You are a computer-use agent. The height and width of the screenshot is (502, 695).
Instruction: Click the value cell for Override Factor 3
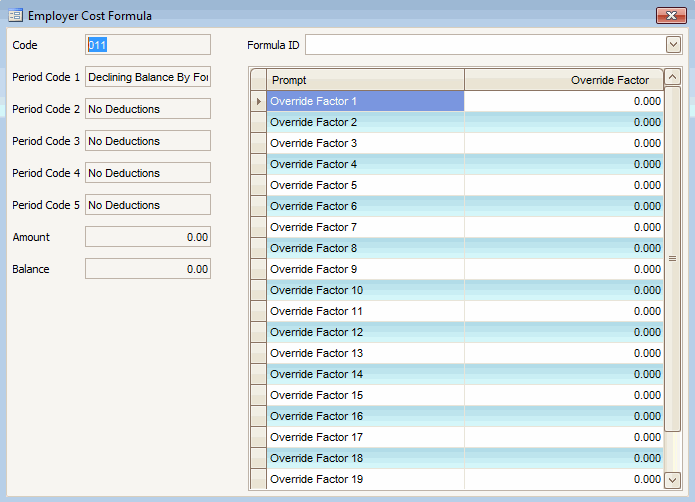point(564,143)
